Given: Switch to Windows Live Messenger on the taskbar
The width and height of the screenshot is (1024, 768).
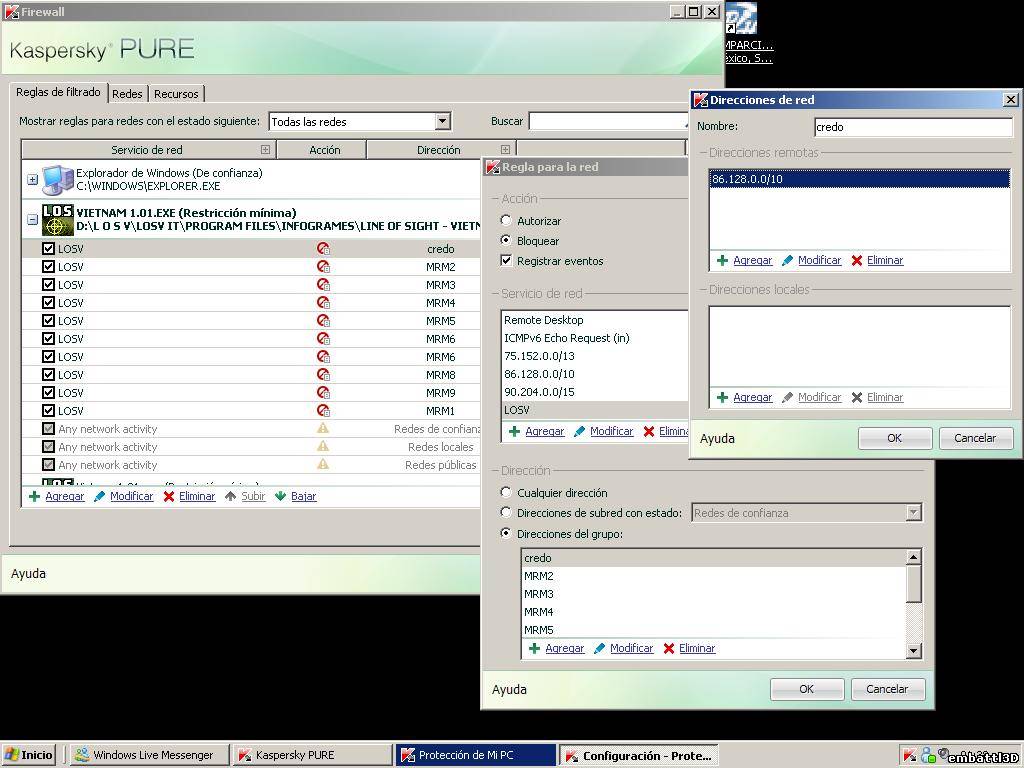Looking at the screenshot, I should point(150,755).
